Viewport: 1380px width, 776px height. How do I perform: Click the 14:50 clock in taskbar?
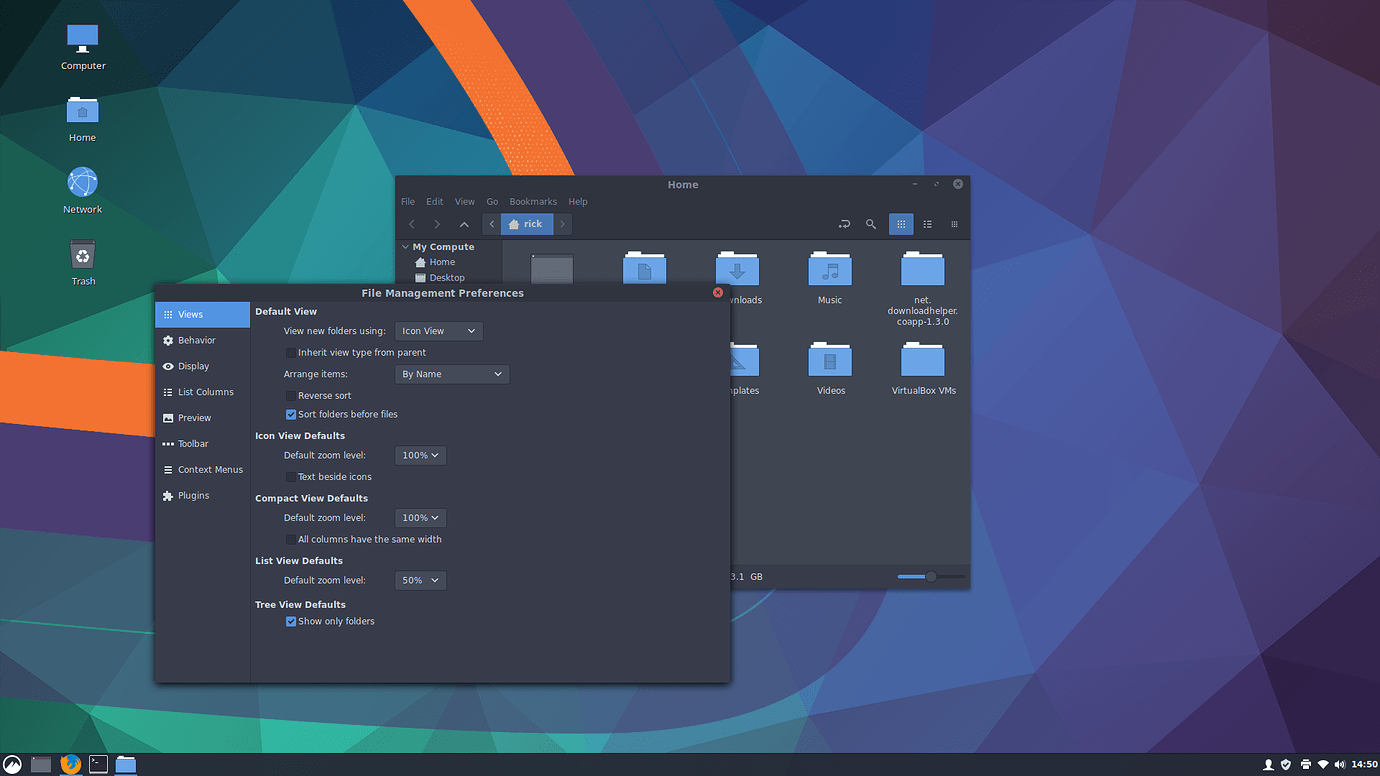point(1364,764)
